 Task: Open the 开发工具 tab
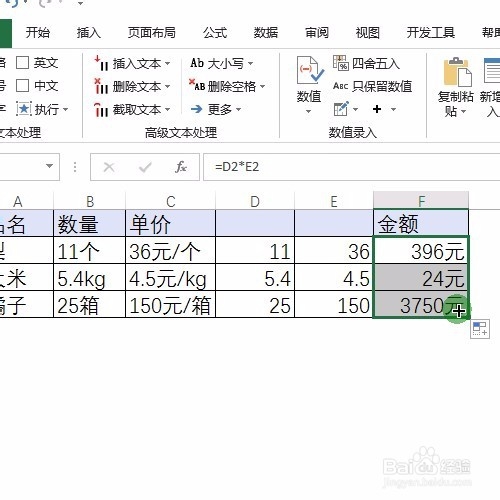[431, 33]
